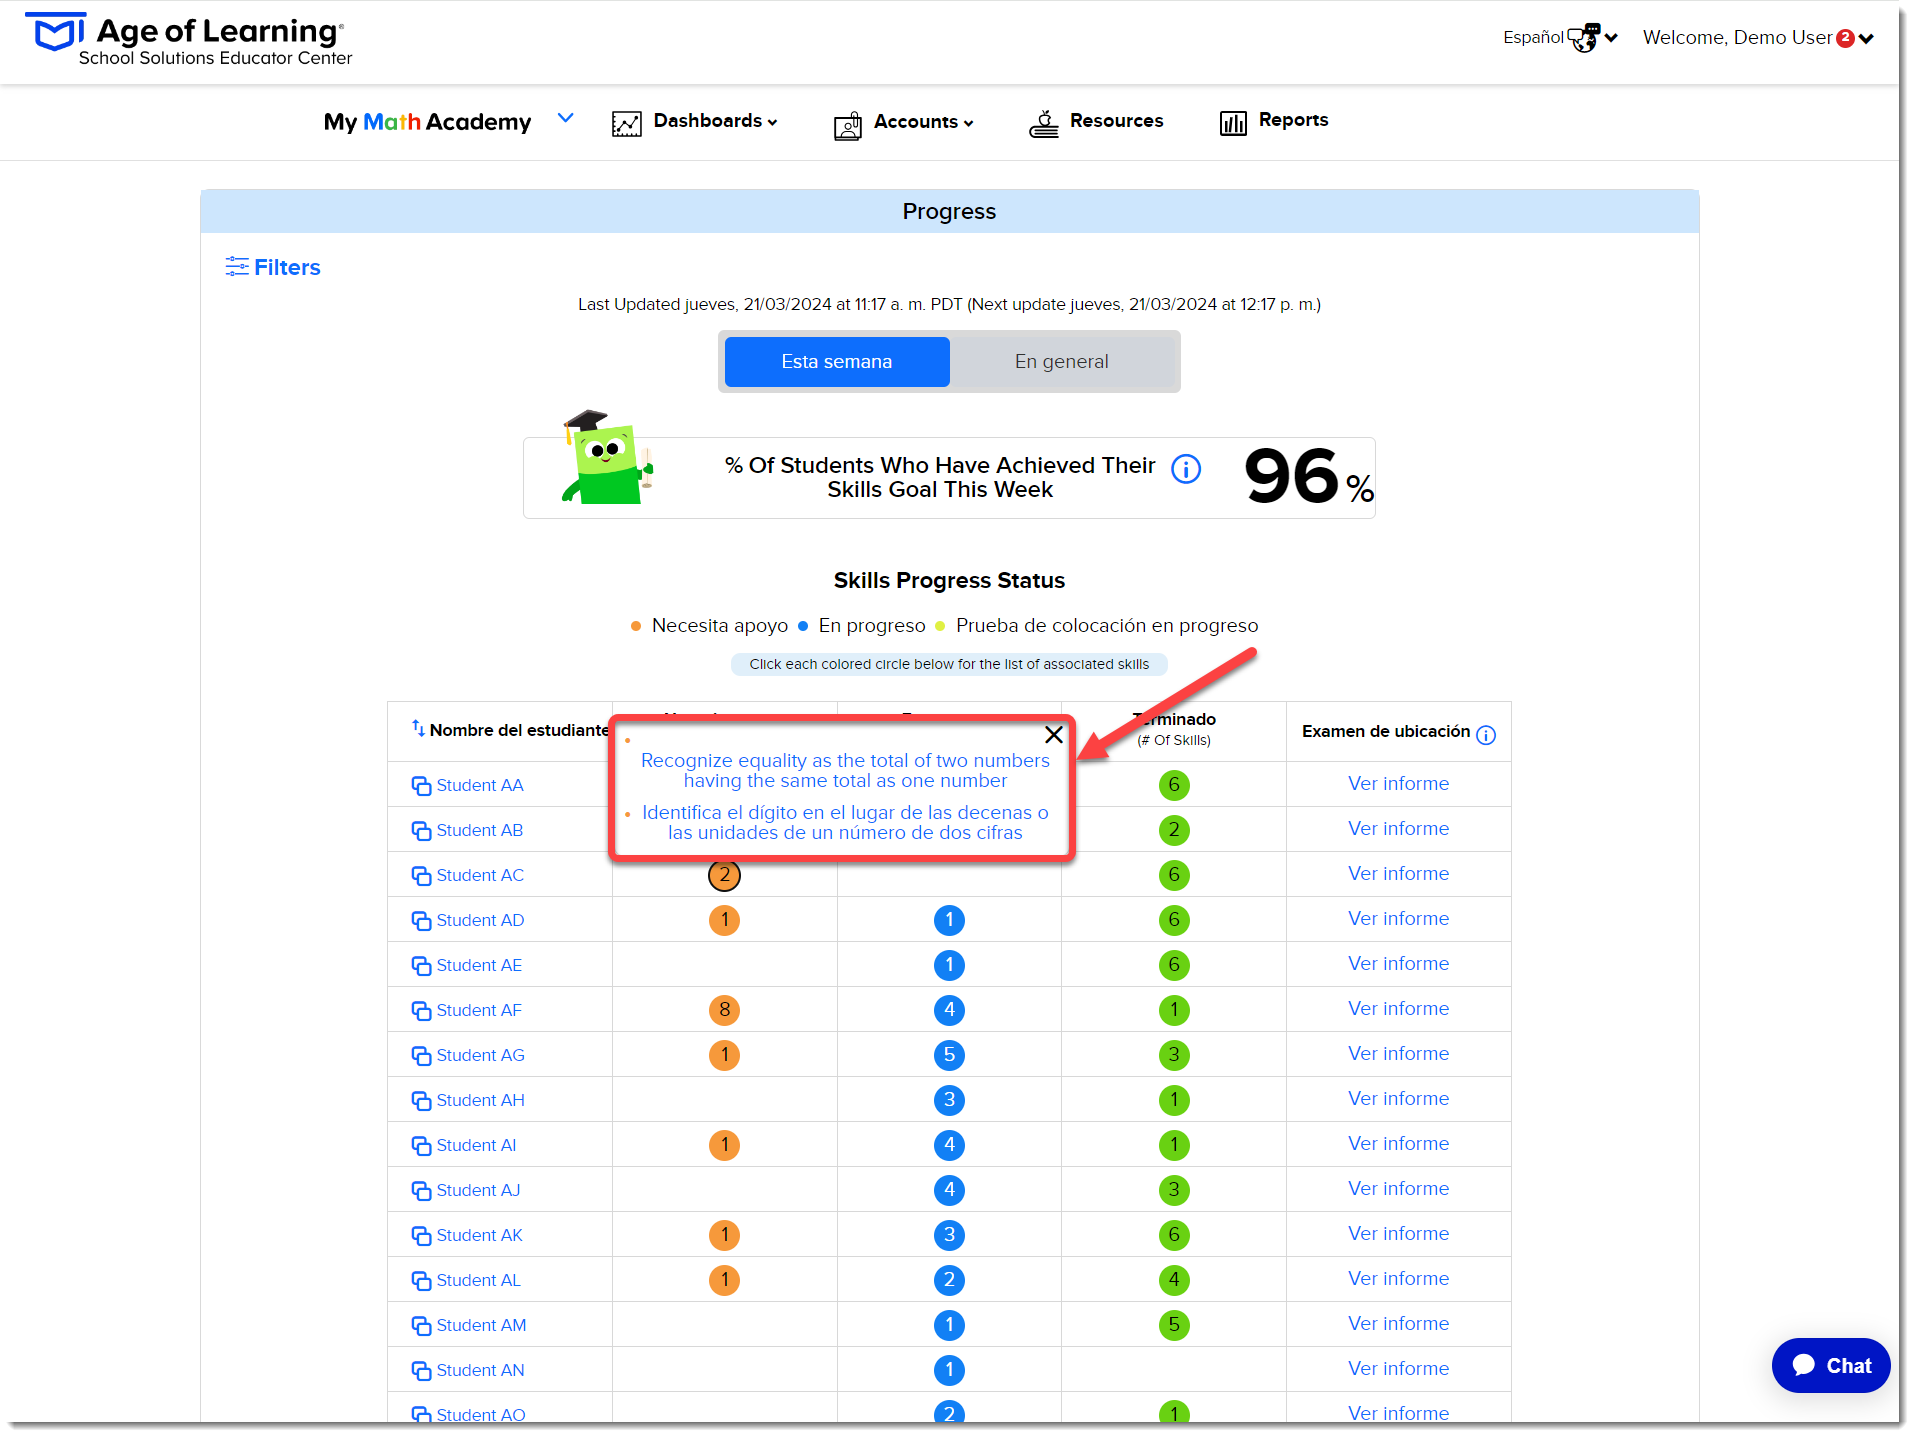Open the Chat bubble in the corner
1914x1437 pixels.
point(1829,1365)
